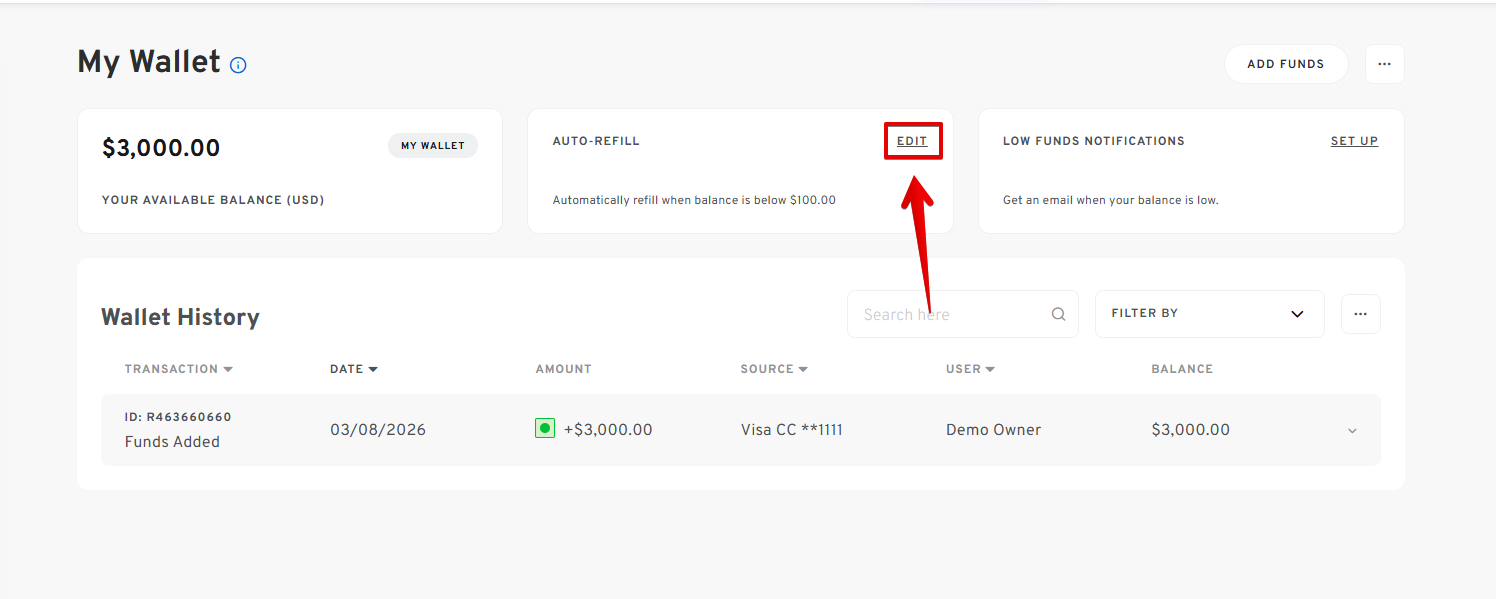This screenshot has width=1496, height=599.
Task: Click the green status icon beside +$3,000.00
Action: 545,429
